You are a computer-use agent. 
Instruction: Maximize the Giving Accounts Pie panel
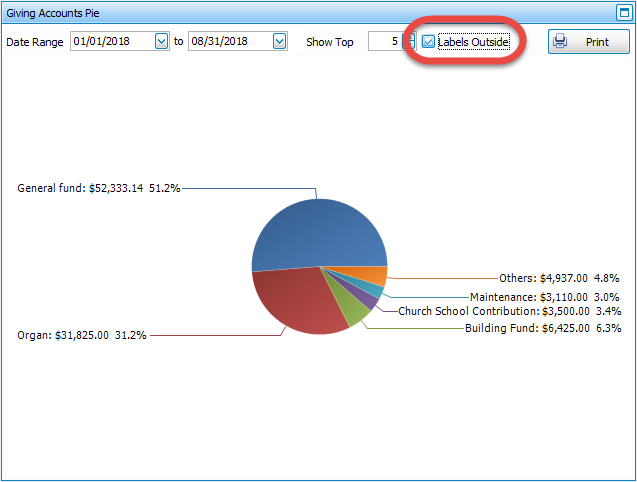pyautogui.click(x=623, y=13)
